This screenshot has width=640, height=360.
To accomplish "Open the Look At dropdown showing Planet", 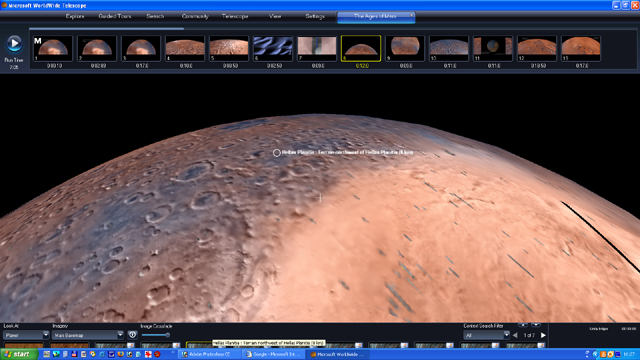I will (26, 335).
